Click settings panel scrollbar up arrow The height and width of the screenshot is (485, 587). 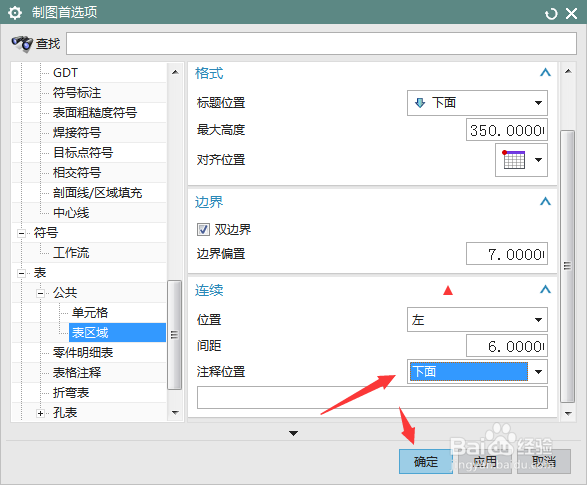(x=568, y=71)
